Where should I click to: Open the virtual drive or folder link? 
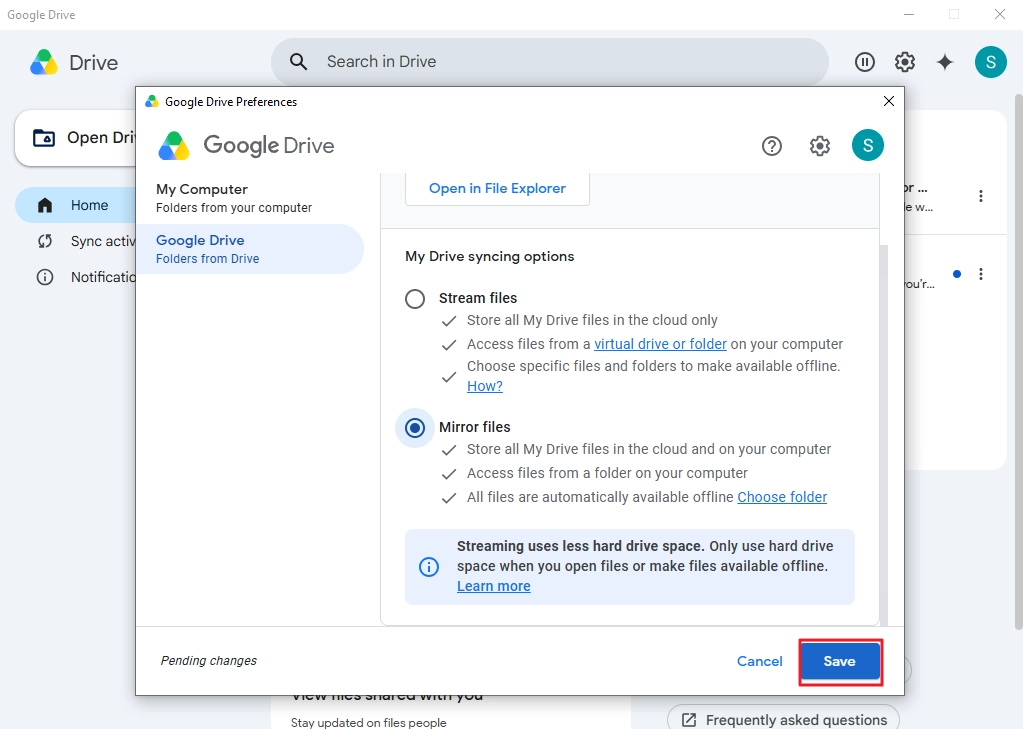(x=660, y=344)
